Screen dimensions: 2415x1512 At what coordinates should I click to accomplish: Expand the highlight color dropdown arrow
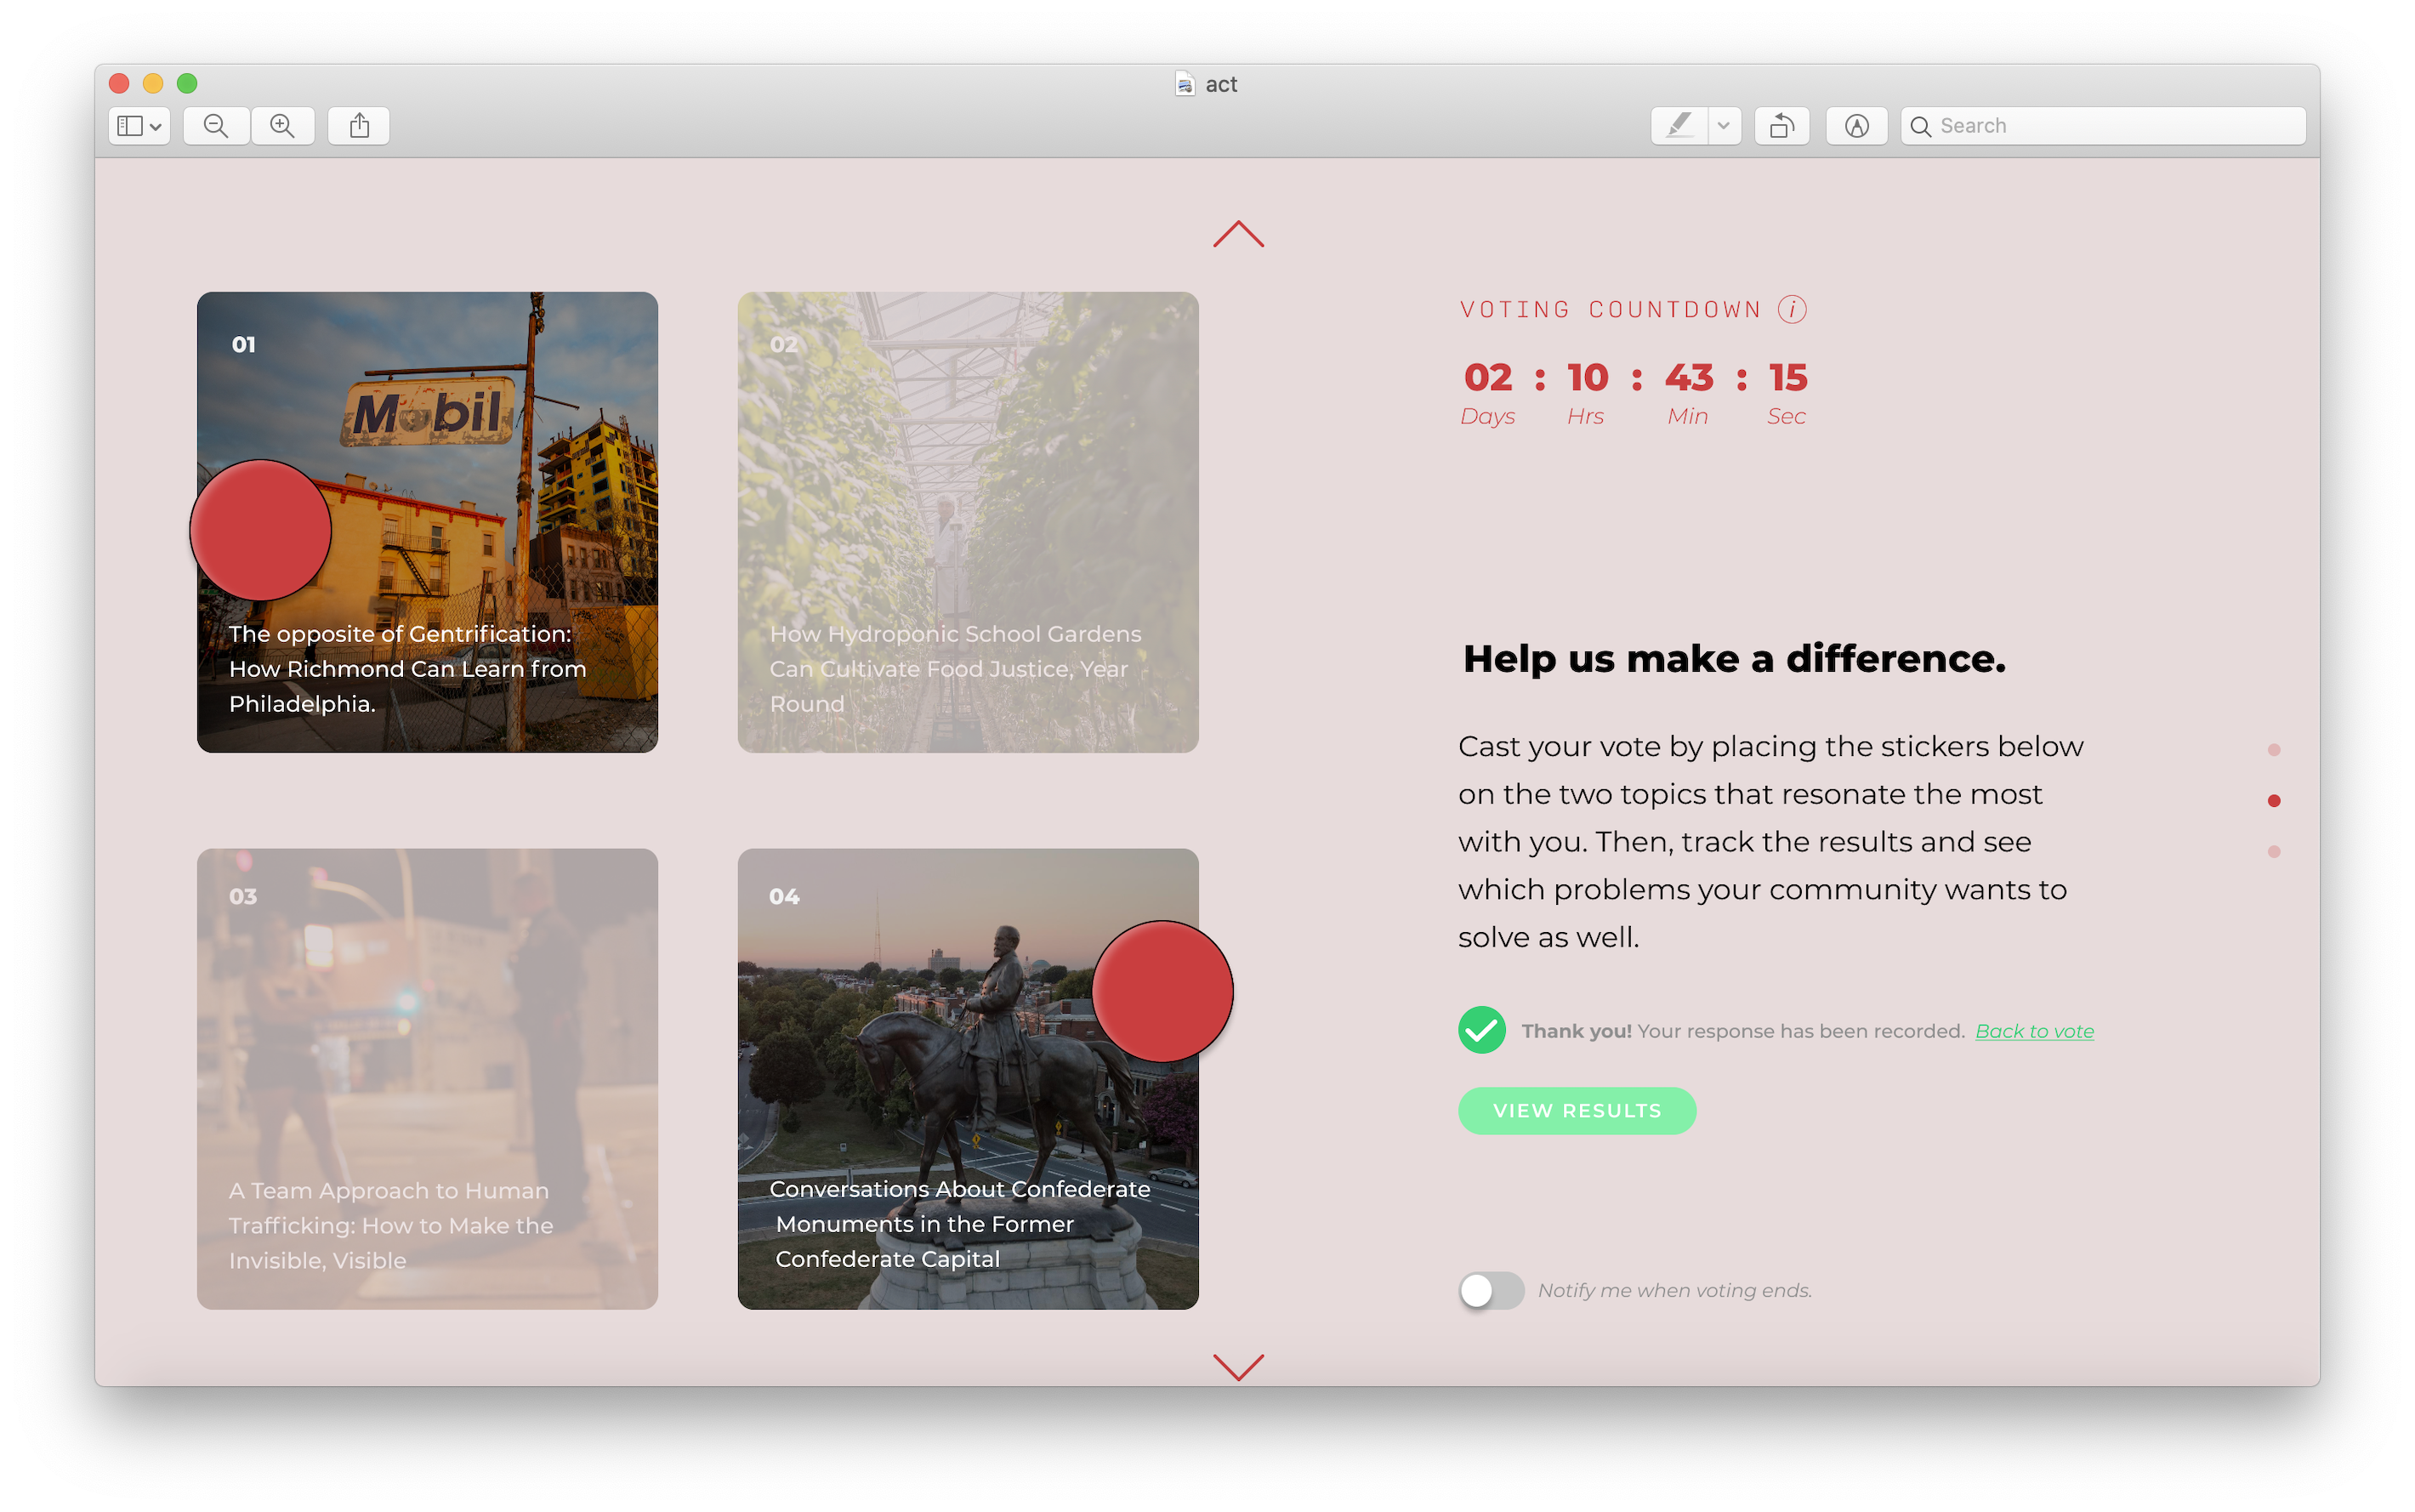tap(1724, 126)
